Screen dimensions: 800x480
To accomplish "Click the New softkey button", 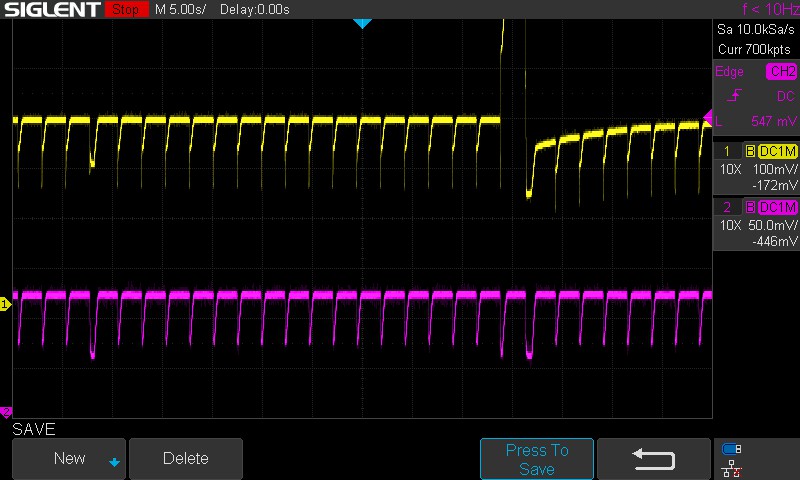I will [69, 459].
